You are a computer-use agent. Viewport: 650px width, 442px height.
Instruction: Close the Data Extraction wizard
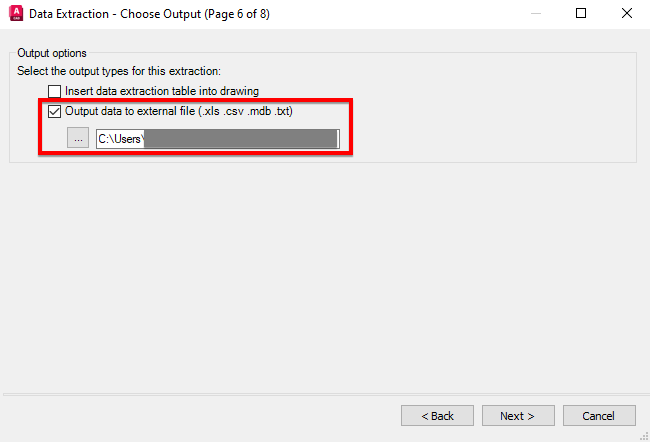click(627, 13)
